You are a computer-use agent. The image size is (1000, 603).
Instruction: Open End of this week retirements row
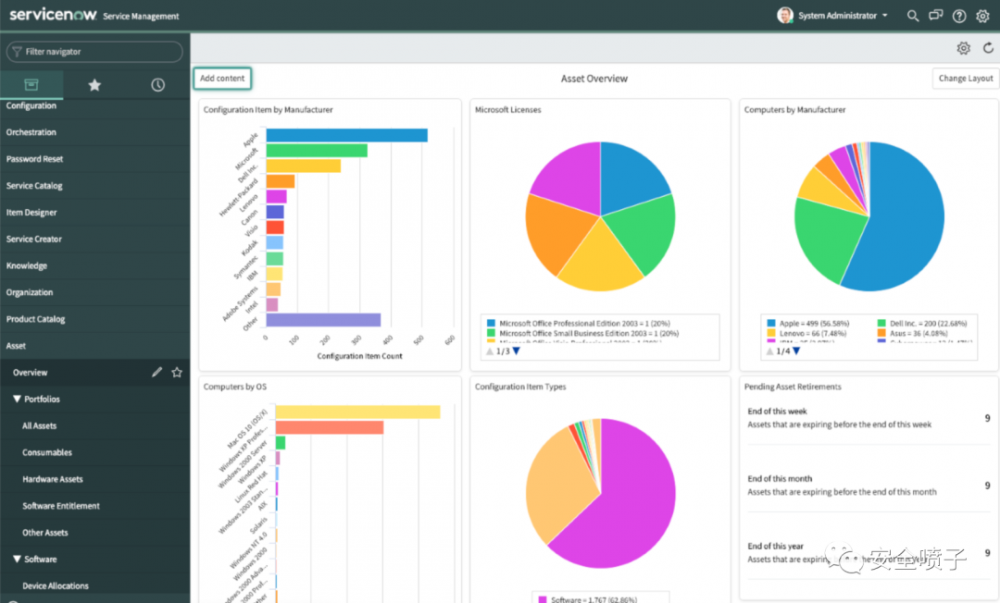pos(869,418)
